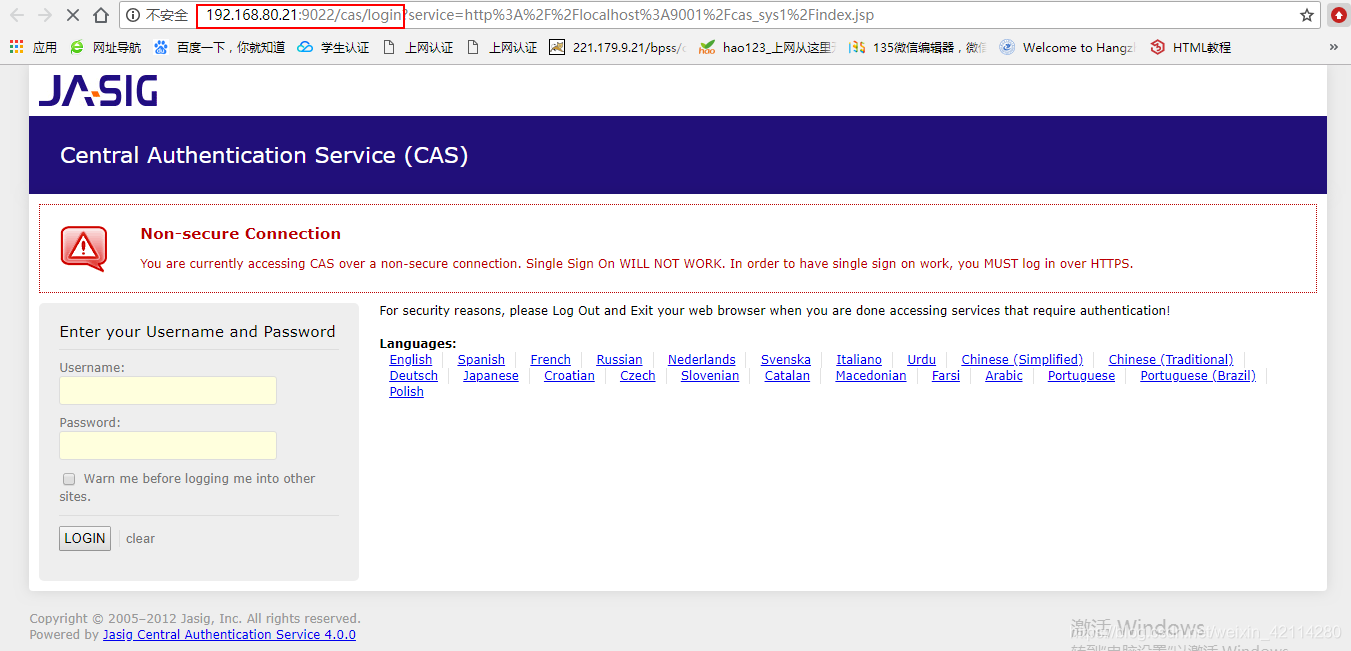Switch language to Urdu
The width and height of the screenshot is (1351, 651).
point(922,360)
